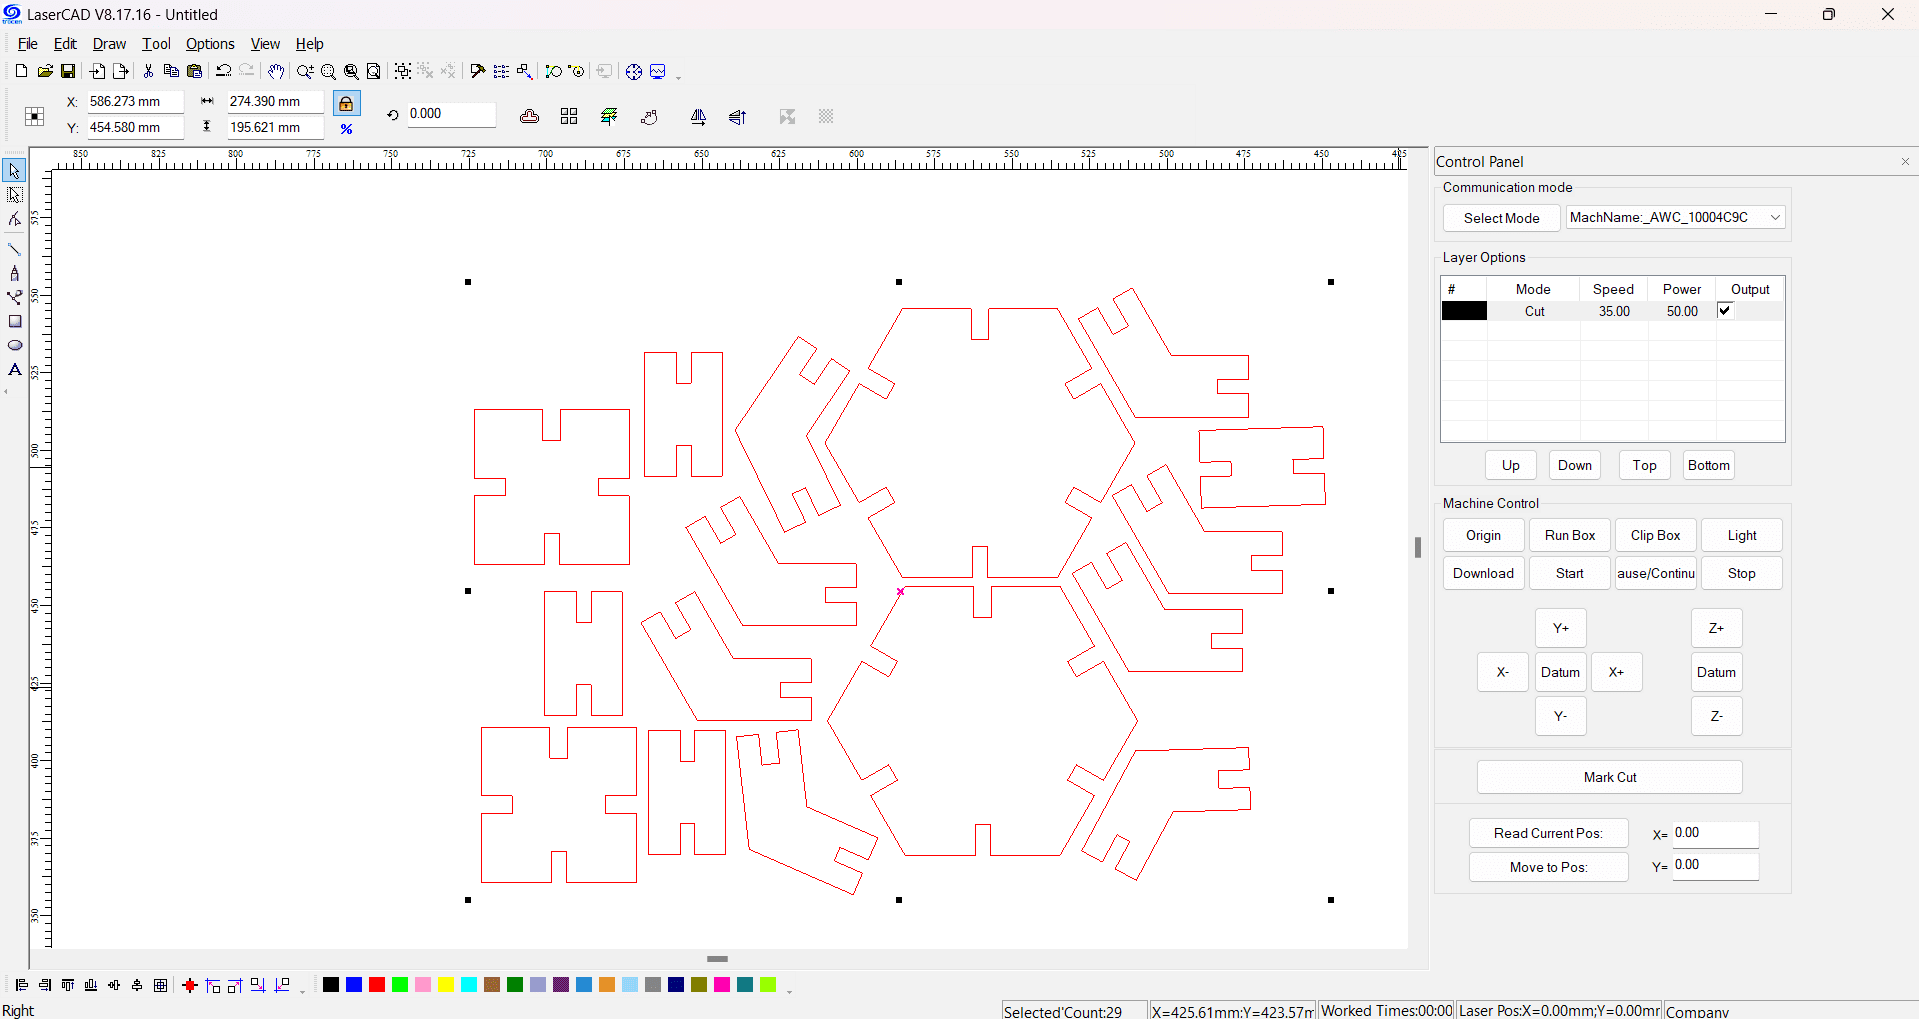Viewport: 1919px width, 1019px height.
Task: Expand the color palette overflow arrow
Action: click(789, 989)
